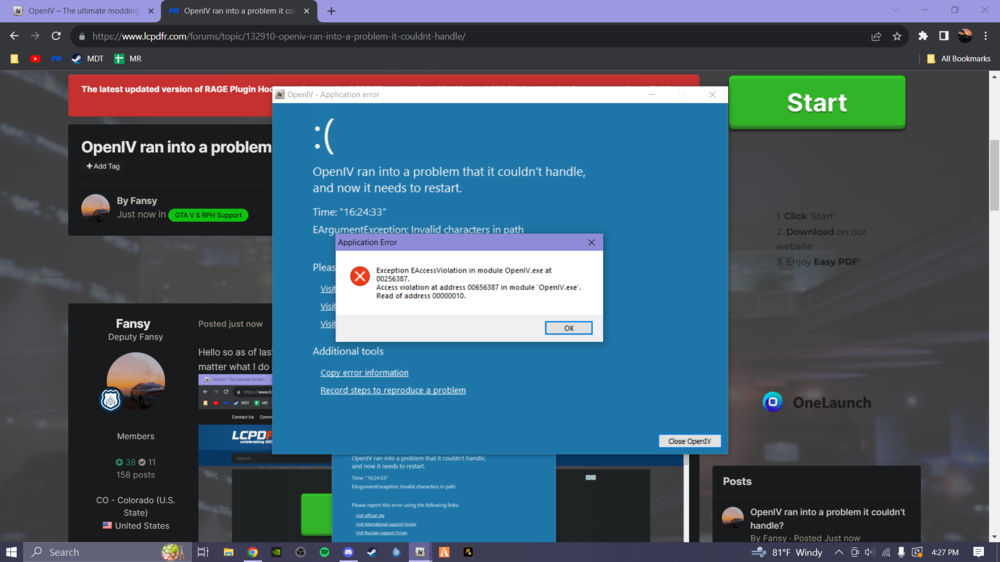
Task: Open the All Bookmarks folder
Action: 959,59
